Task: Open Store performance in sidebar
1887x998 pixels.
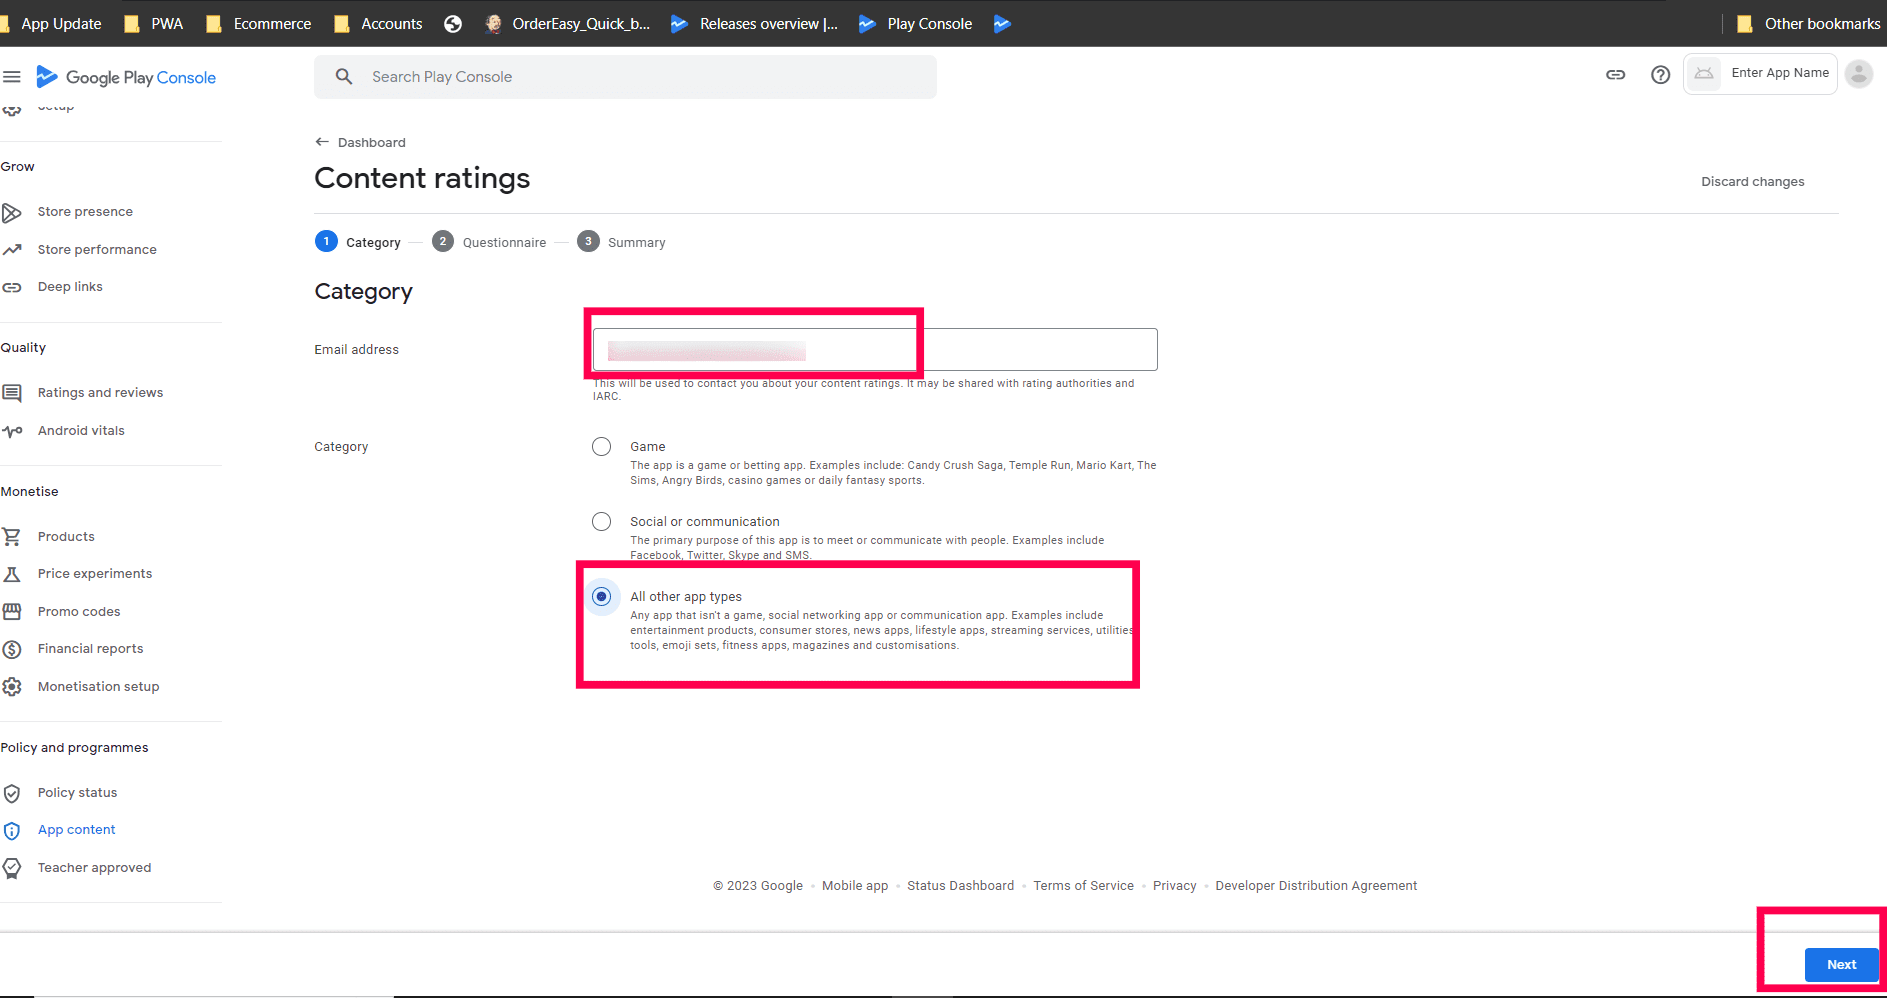Action: 97,250
